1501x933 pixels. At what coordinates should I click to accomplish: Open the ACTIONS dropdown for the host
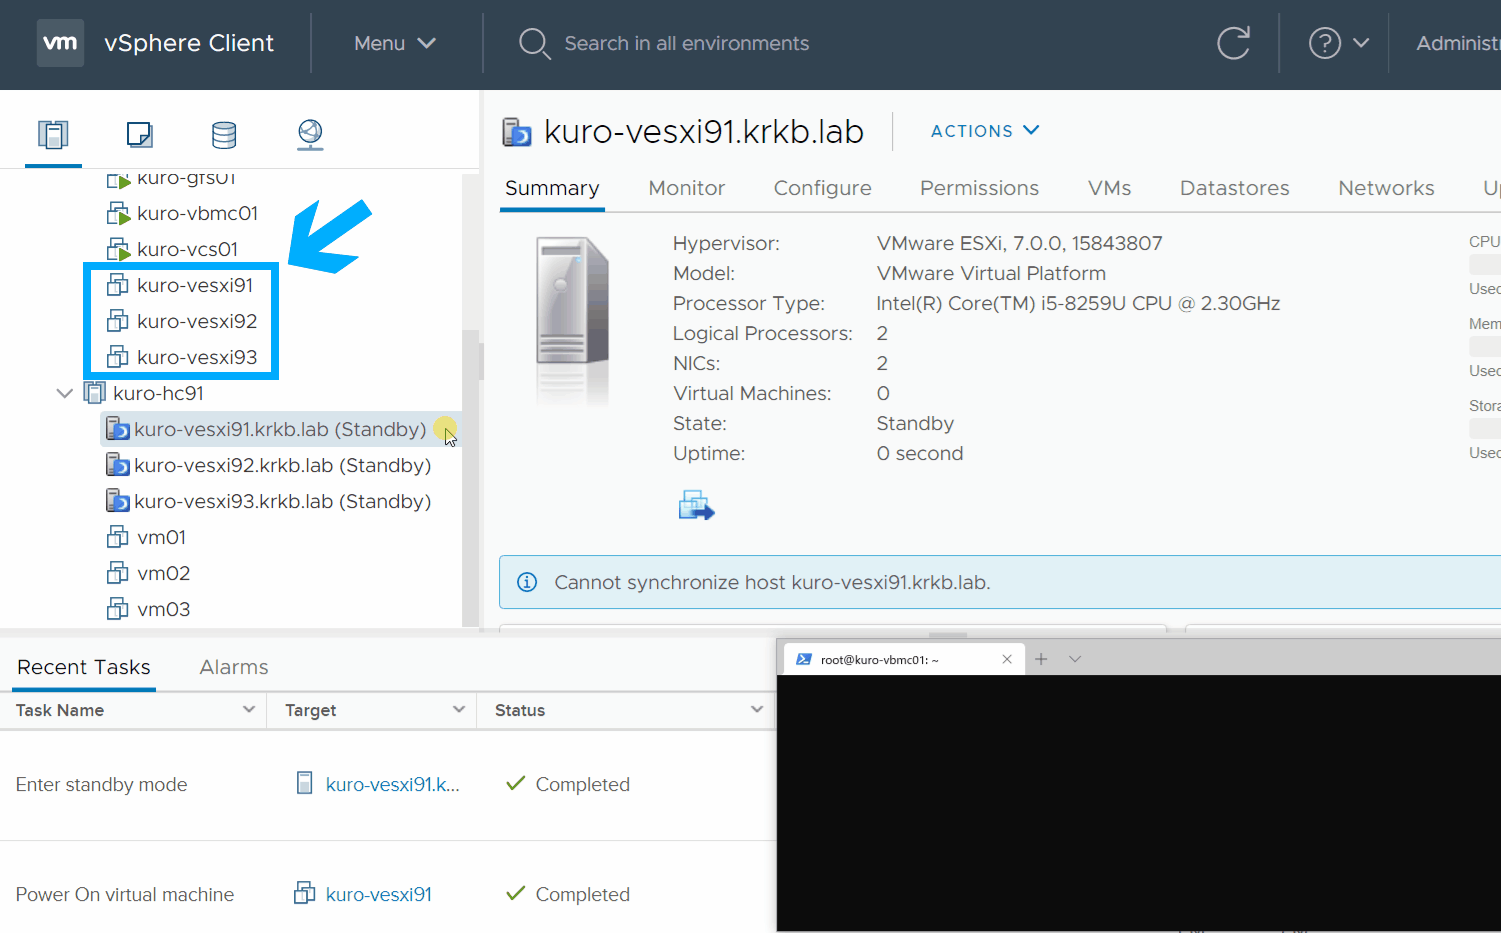985,131
